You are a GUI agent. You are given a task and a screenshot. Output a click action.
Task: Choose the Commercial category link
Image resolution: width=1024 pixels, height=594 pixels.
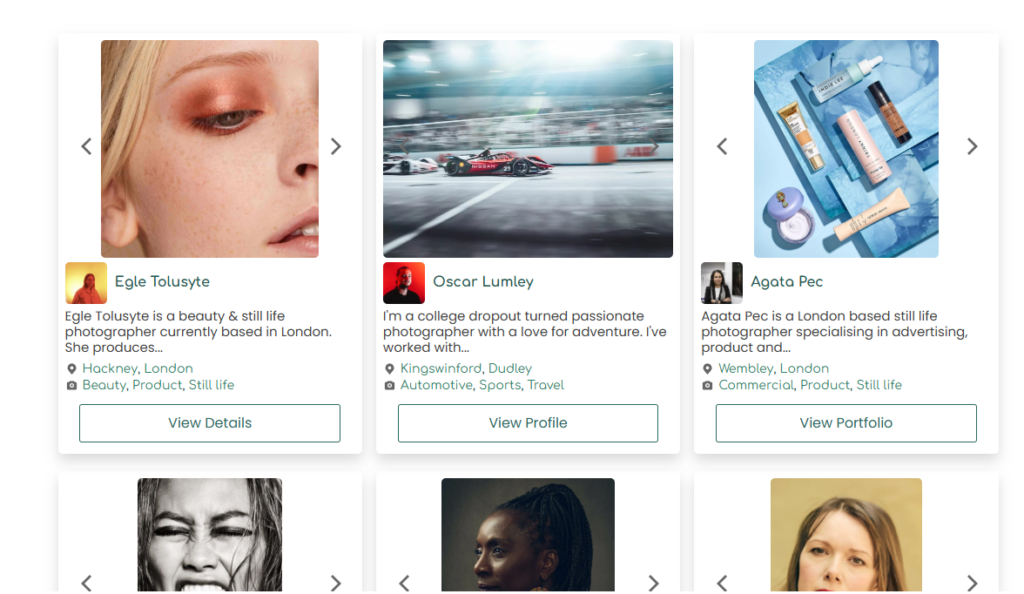tap(755, 385)
